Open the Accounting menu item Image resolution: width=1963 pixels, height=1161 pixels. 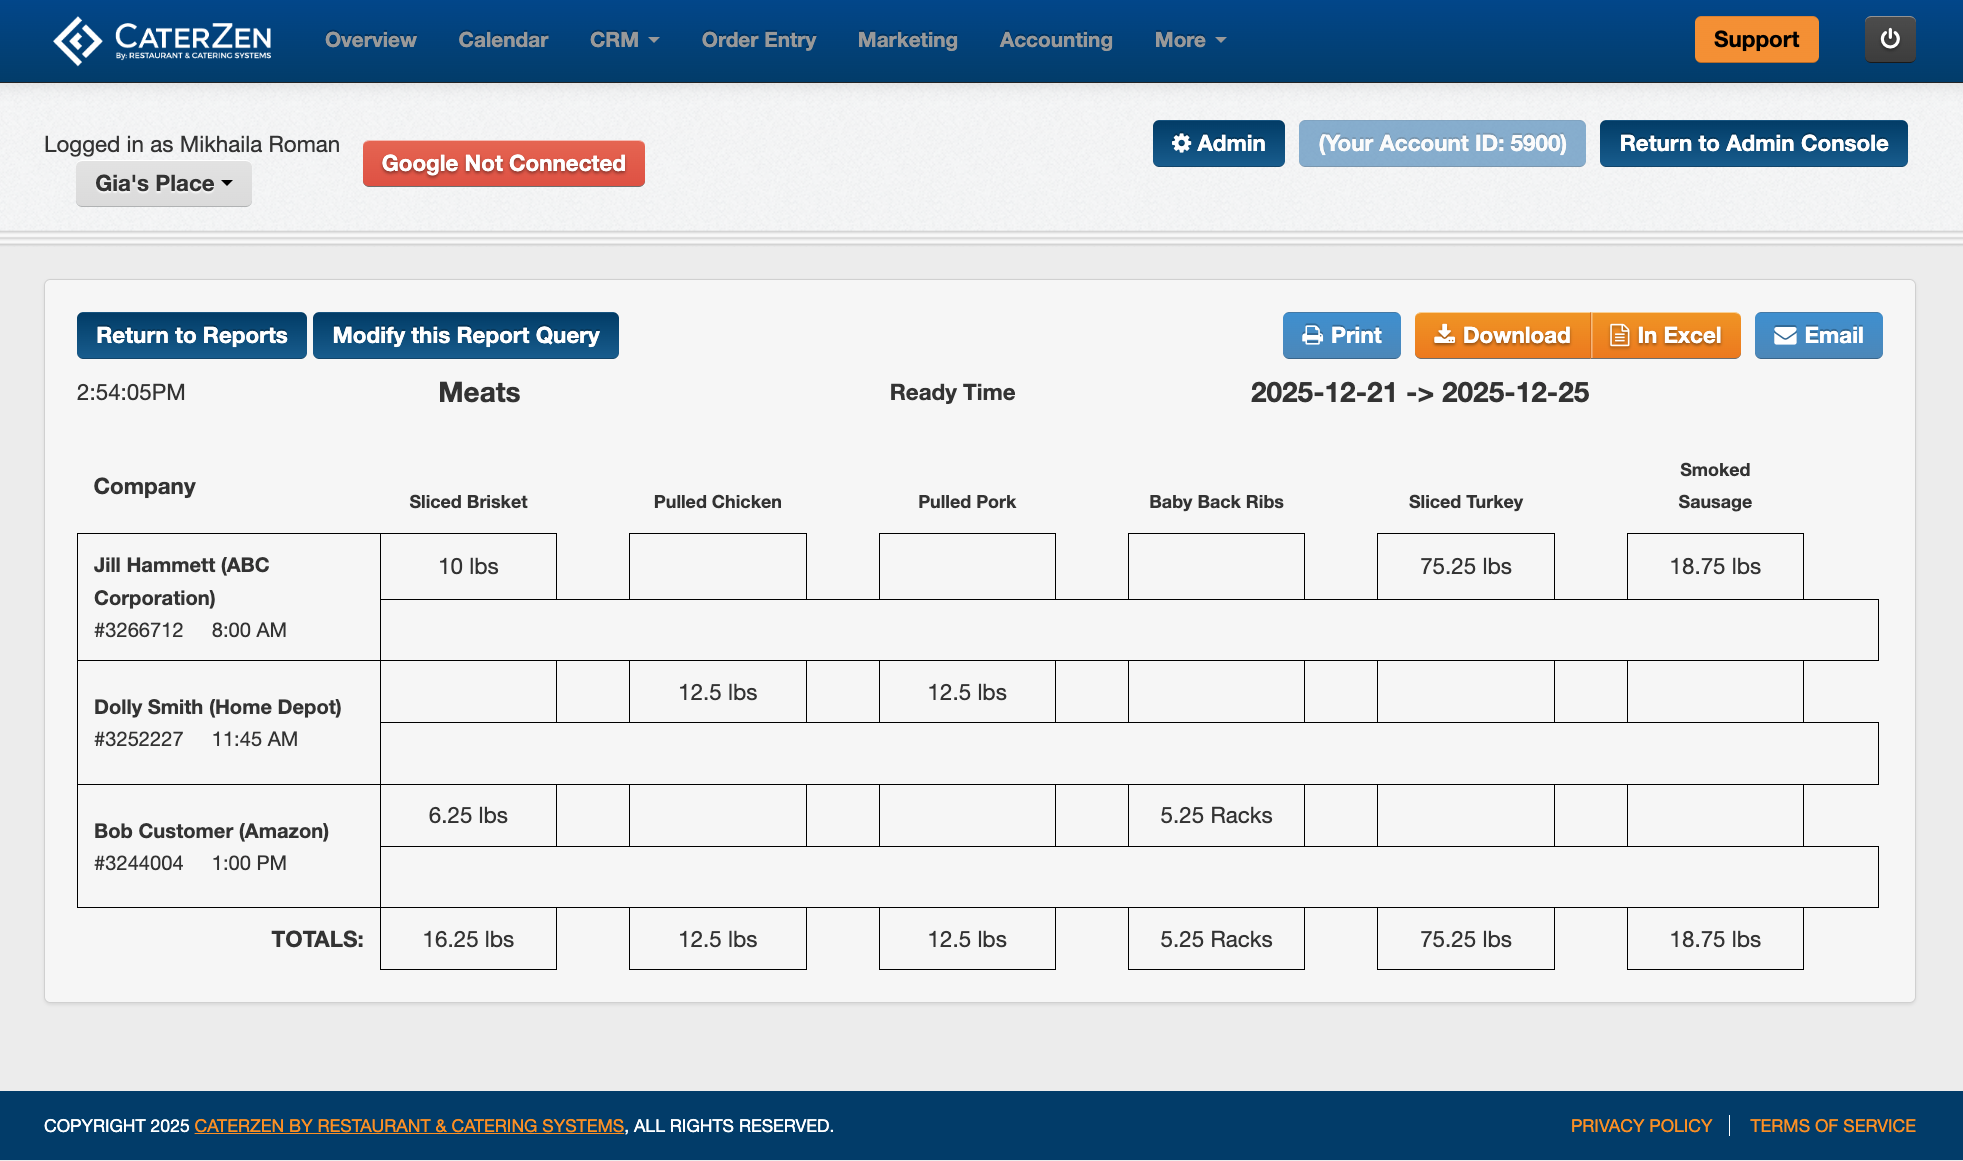(1056, 40)
